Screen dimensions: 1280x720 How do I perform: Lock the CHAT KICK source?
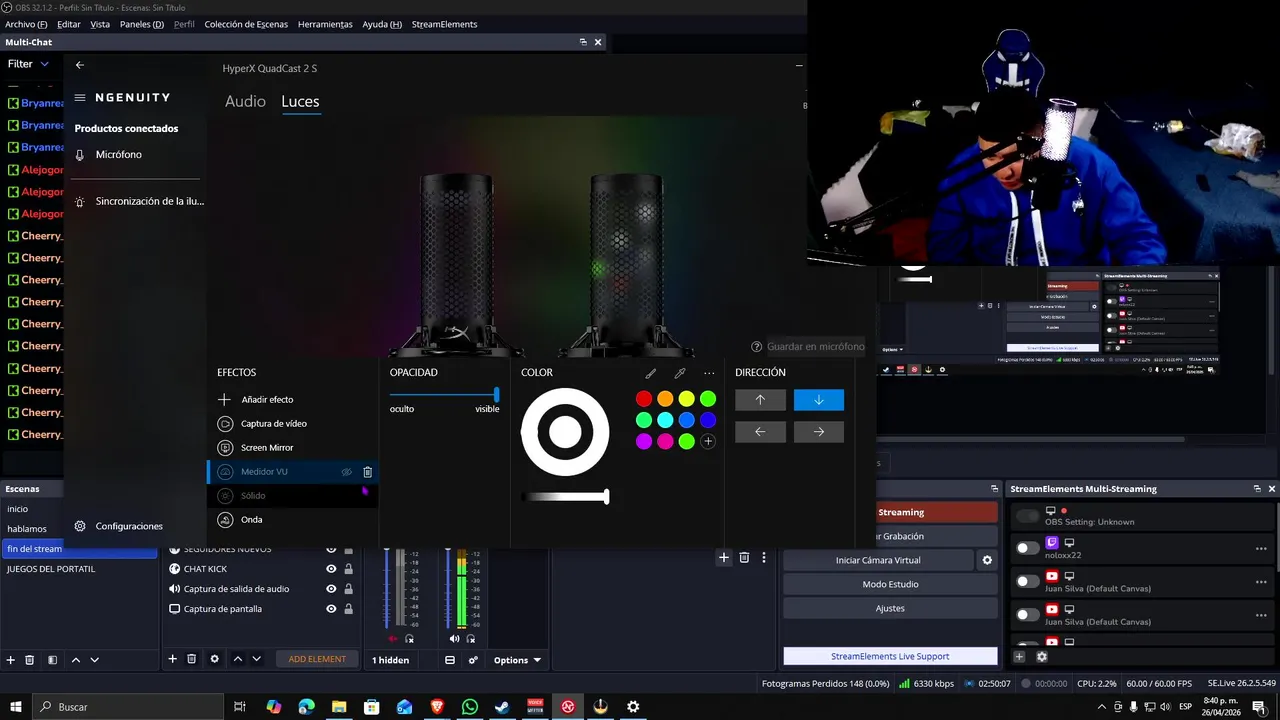coord(348,569)
